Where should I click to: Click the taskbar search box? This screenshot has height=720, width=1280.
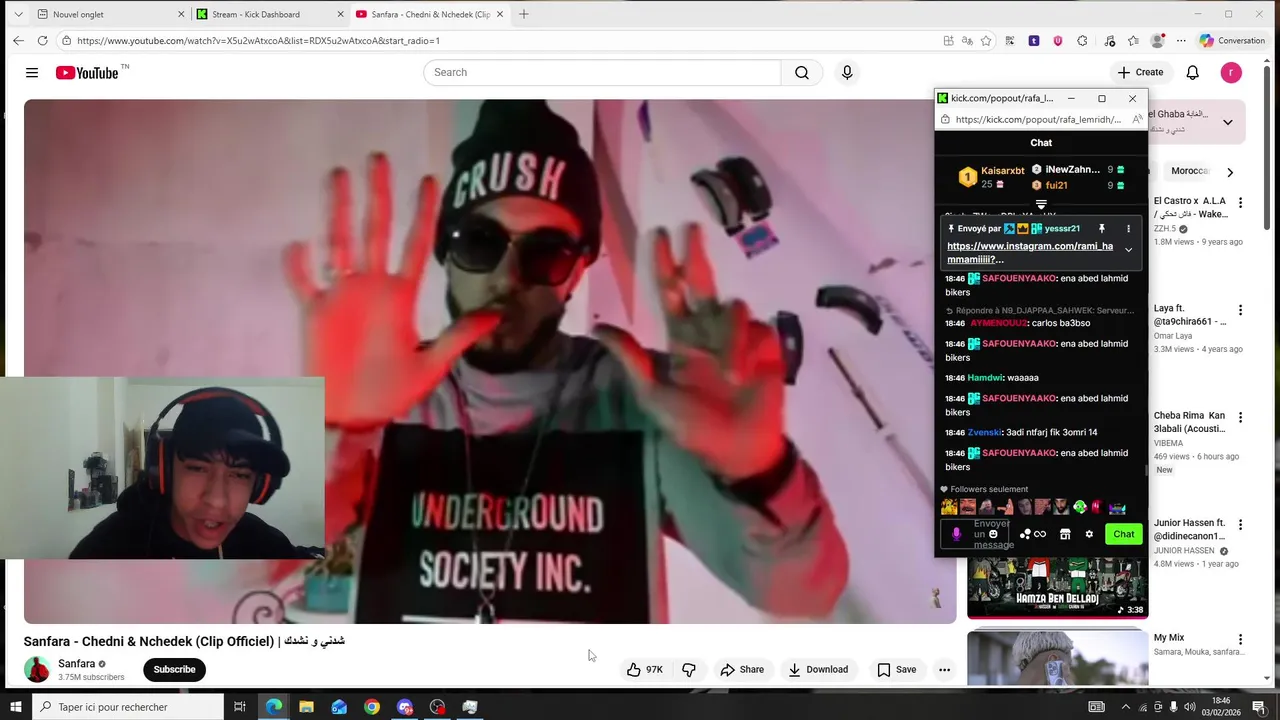tap(128, 707)
